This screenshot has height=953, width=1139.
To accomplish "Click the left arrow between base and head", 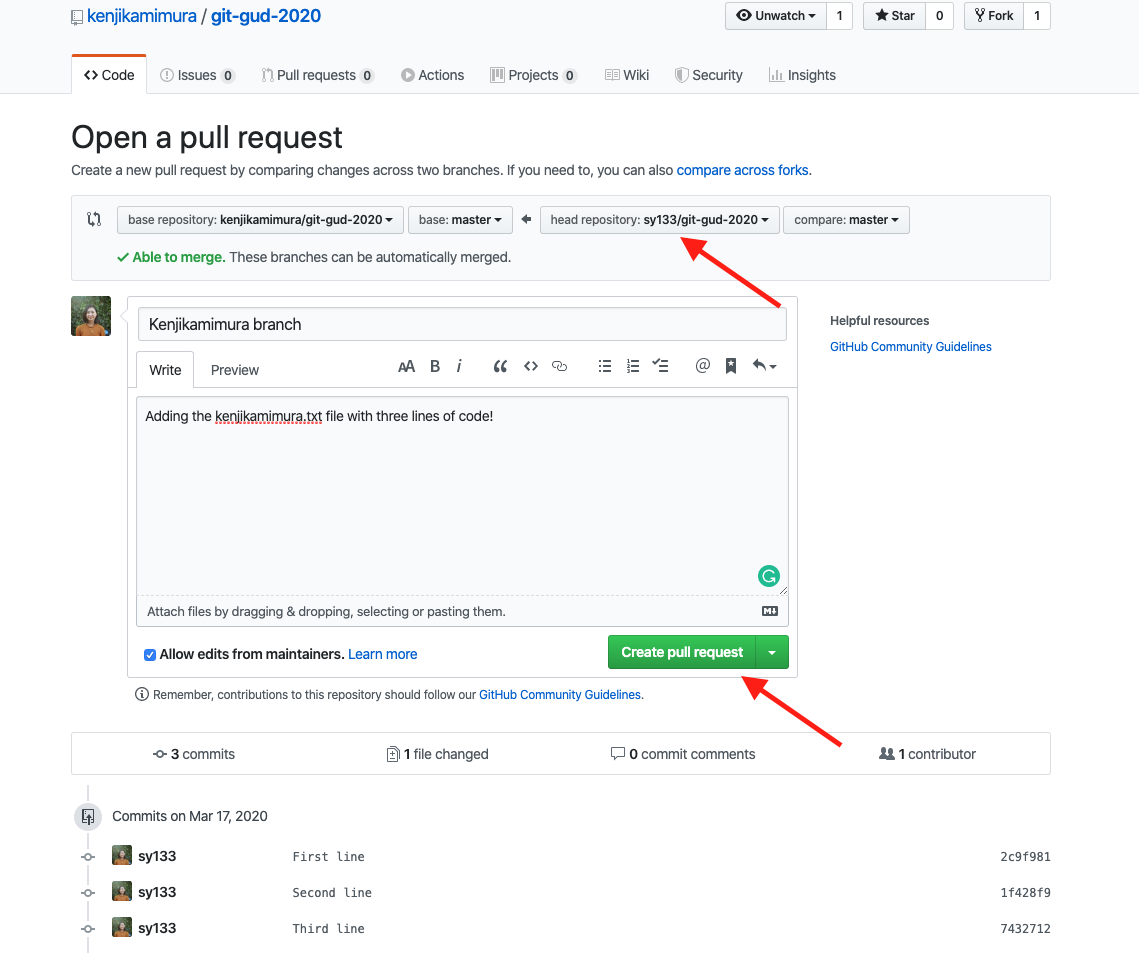I will point(527,219).
